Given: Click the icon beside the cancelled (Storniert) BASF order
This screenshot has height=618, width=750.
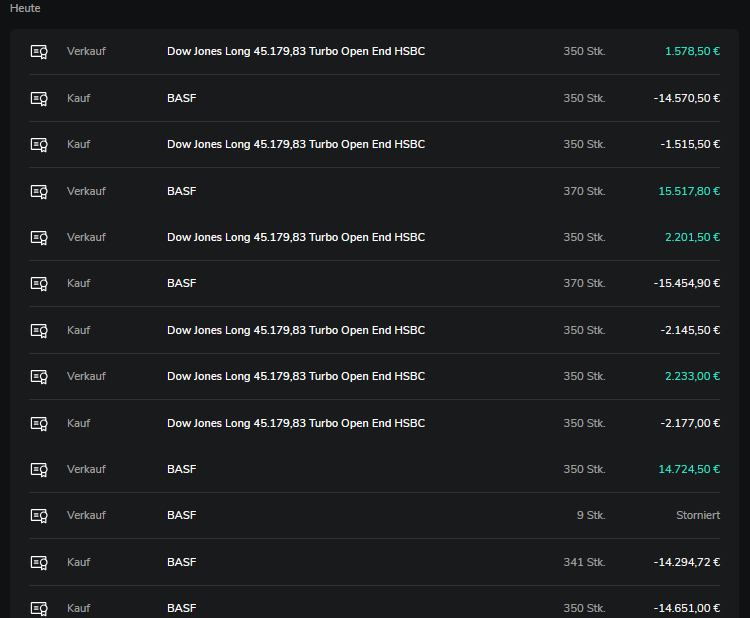Looking at the screenshot, I should coord(39,516).
